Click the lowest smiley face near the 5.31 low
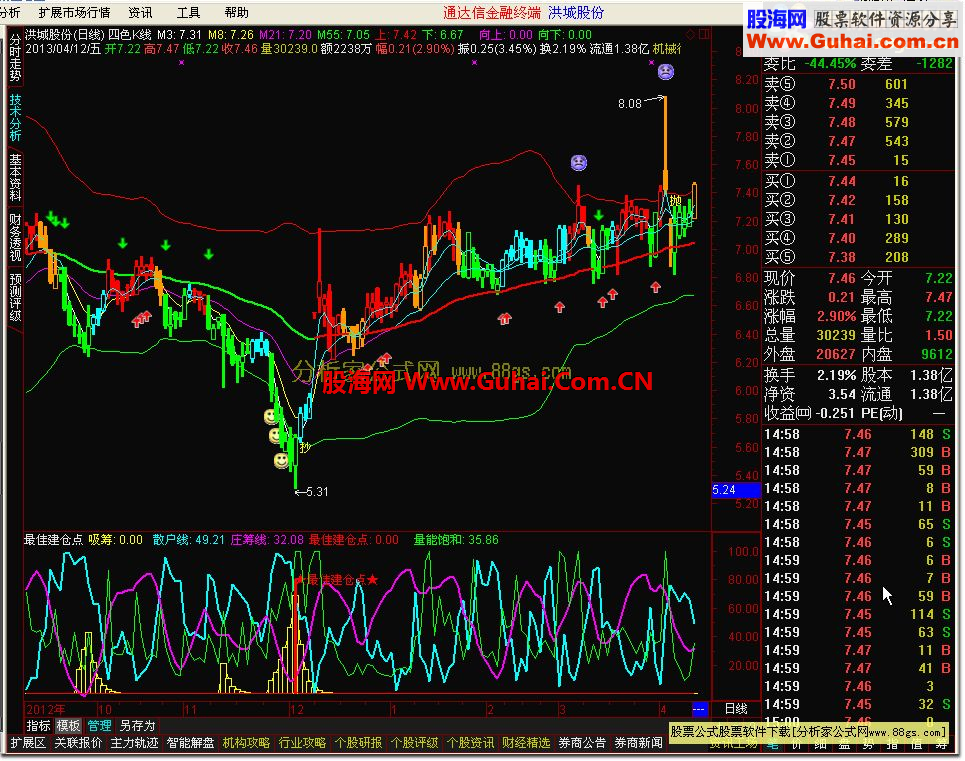The height and width of the screenshot is (761, 965). click(281, 460)
